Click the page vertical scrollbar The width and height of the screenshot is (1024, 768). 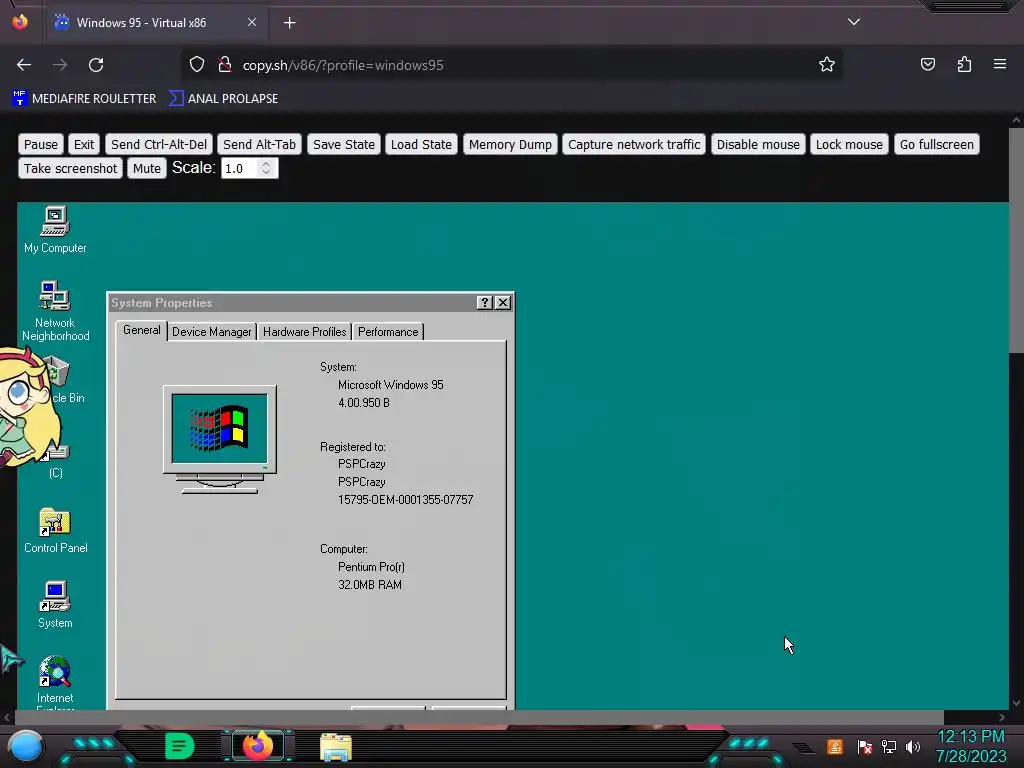(1016, 242)
